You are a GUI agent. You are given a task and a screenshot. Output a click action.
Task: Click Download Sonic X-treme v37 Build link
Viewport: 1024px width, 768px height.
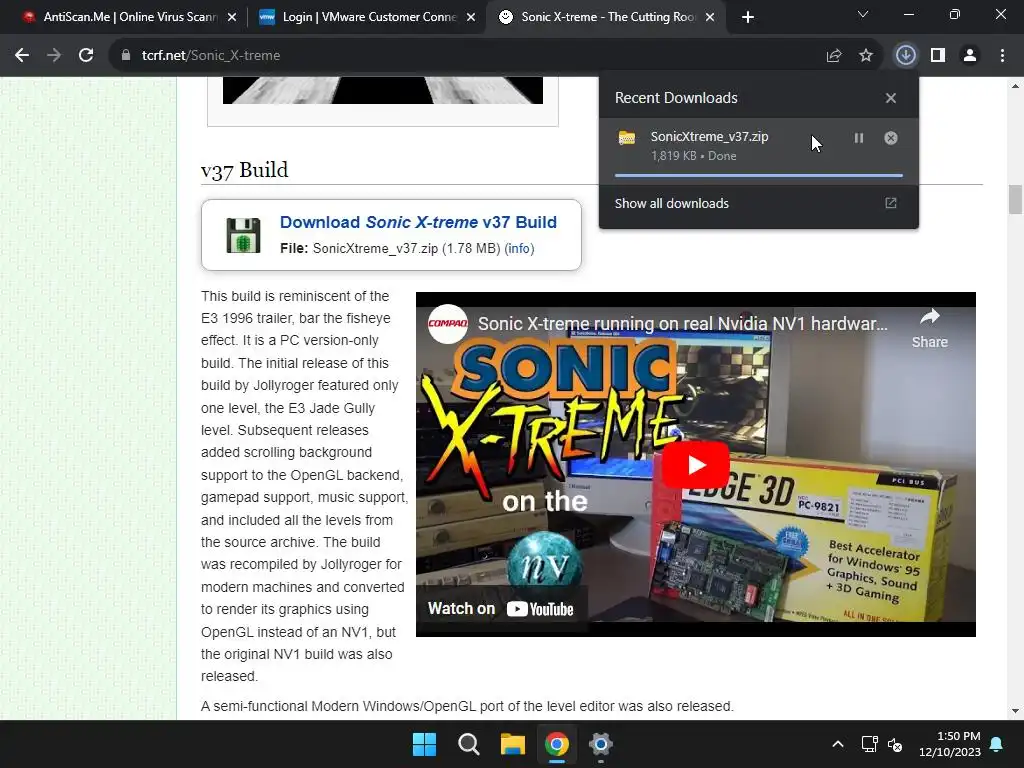tap(418, 222)
